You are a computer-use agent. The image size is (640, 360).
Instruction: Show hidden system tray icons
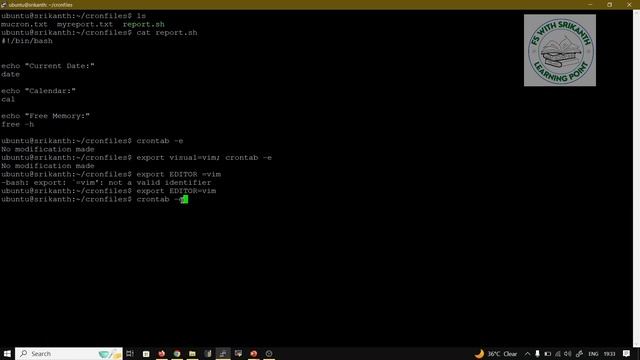pos(527,354)
